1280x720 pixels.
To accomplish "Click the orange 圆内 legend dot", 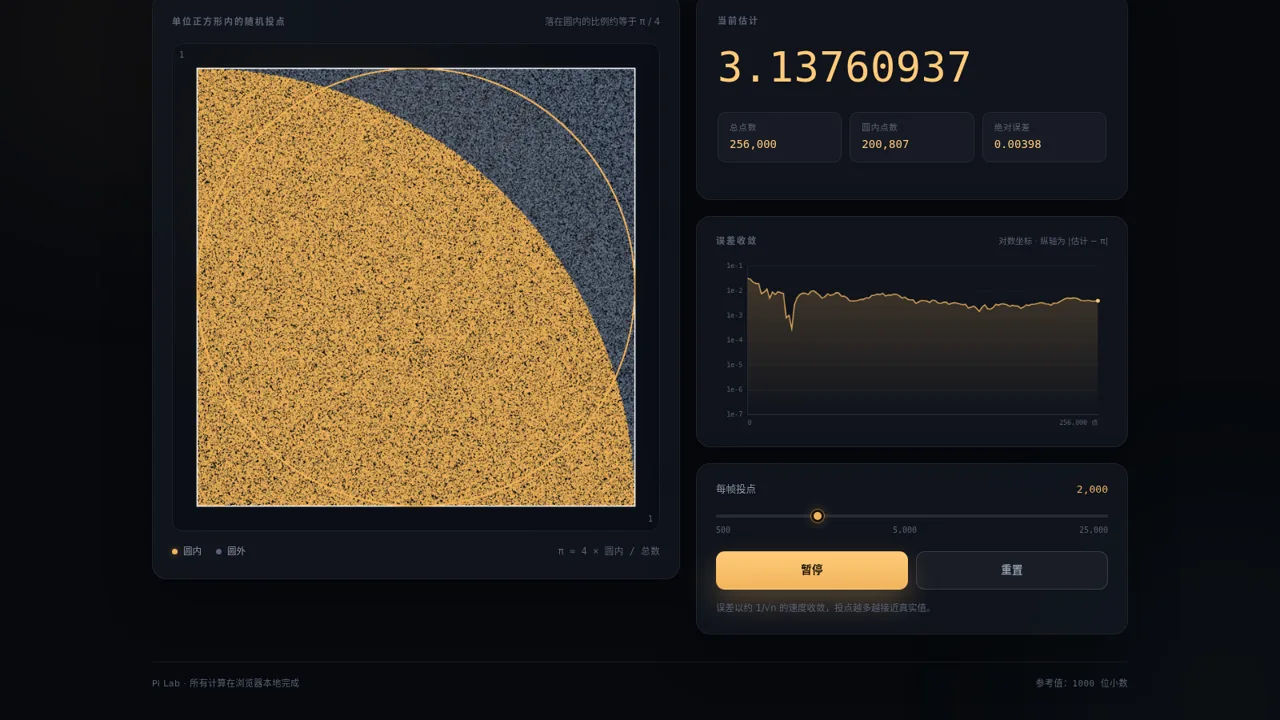I will point(175,551).
